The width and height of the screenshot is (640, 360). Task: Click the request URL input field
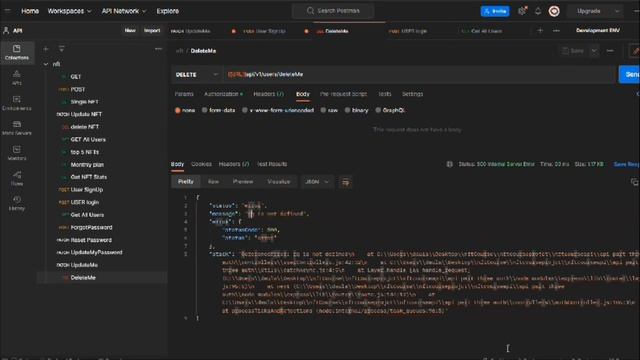coord(419,75)
